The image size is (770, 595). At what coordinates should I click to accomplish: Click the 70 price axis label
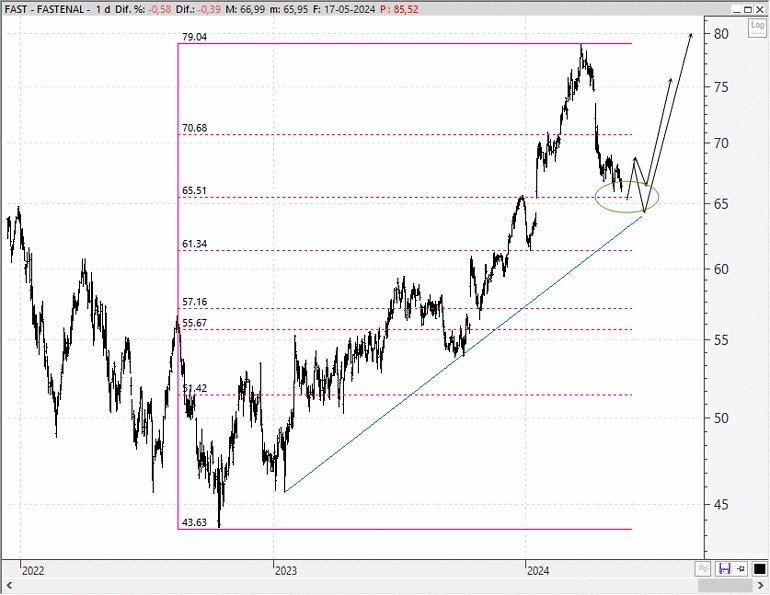tap(721, 143)
